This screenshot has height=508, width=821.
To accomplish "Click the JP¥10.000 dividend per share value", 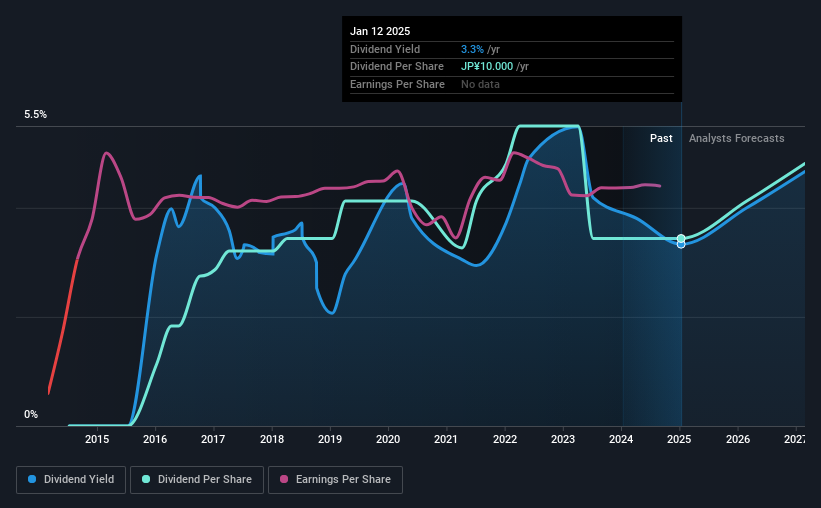I will (487, 67).
